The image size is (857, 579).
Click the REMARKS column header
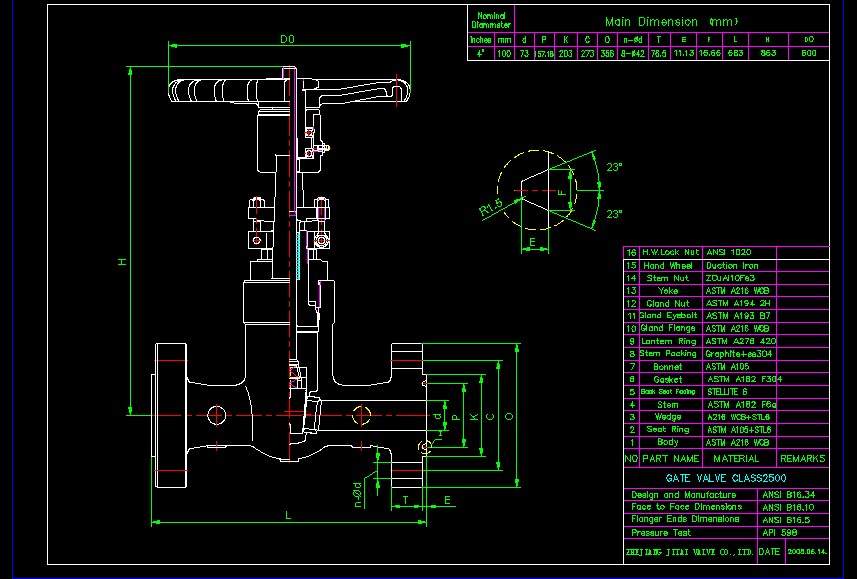pyautogui.click(x=803, y=458)
